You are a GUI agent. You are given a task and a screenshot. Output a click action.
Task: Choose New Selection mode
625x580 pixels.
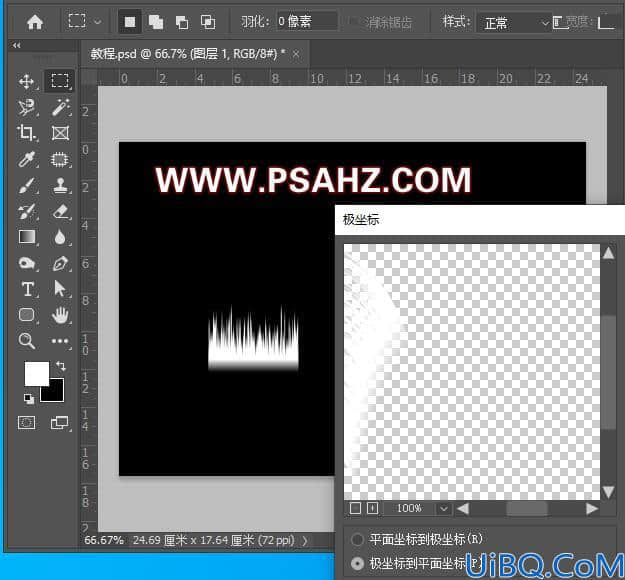click(130, 22)
